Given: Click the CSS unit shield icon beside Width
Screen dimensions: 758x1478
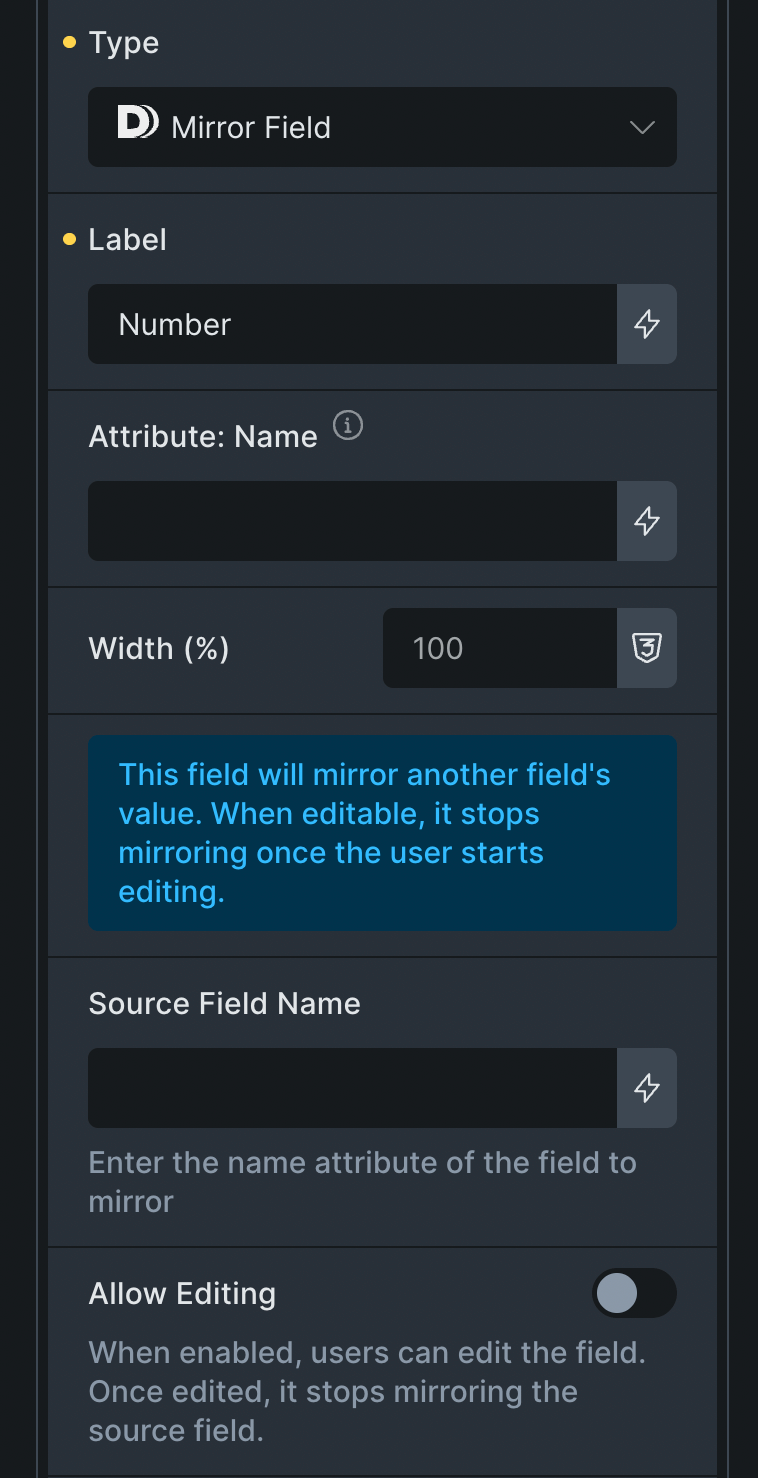Looking at the screenshot, I should 647,648.
